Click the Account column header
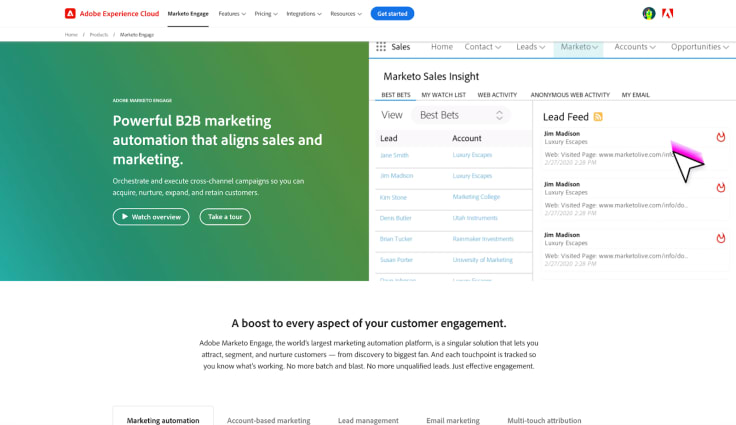The width and height of the screenshot is (736, 425). [467, 139]
